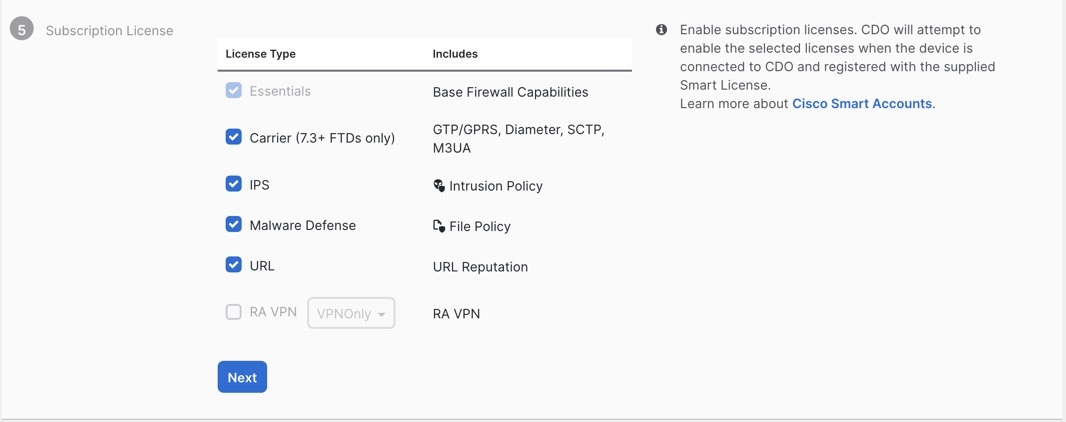Click the URL Reputation text
The image size is (1066, 422).
tap(480, 266)
